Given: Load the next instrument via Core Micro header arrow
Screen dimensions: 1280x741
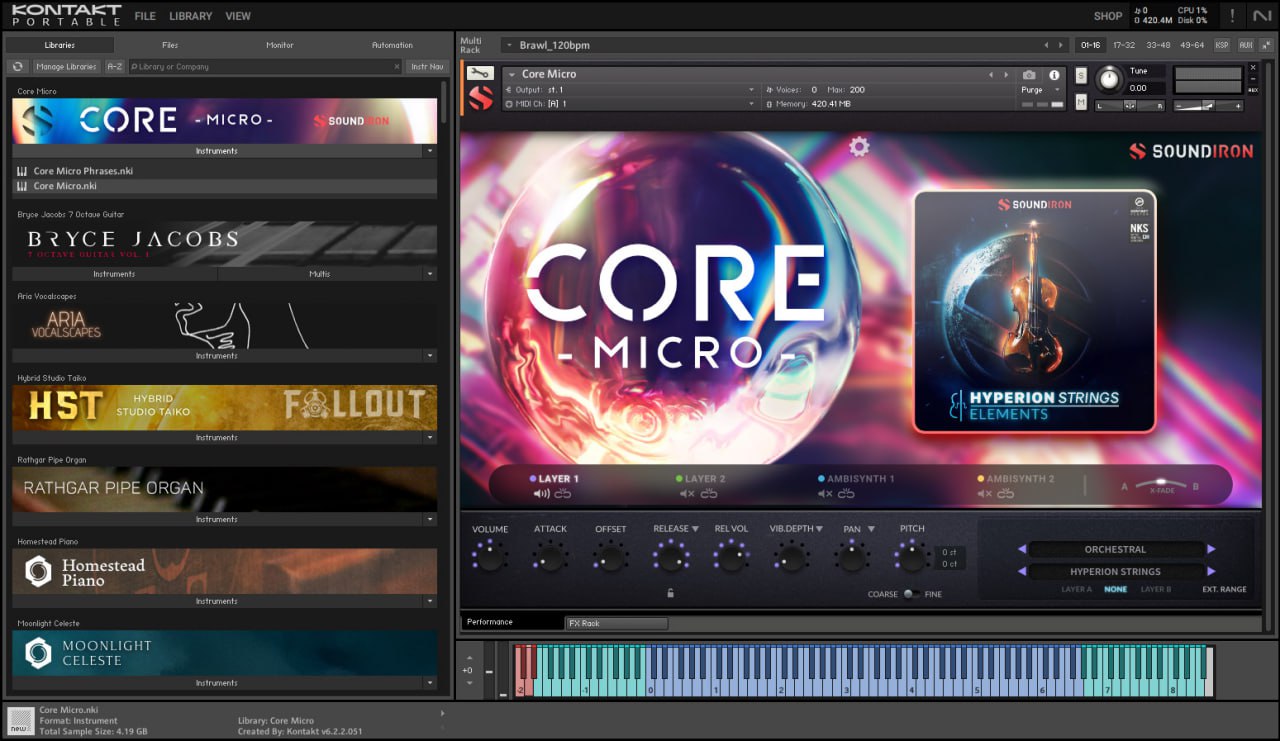Looking at the screenshot, I should pos(1006,75).
